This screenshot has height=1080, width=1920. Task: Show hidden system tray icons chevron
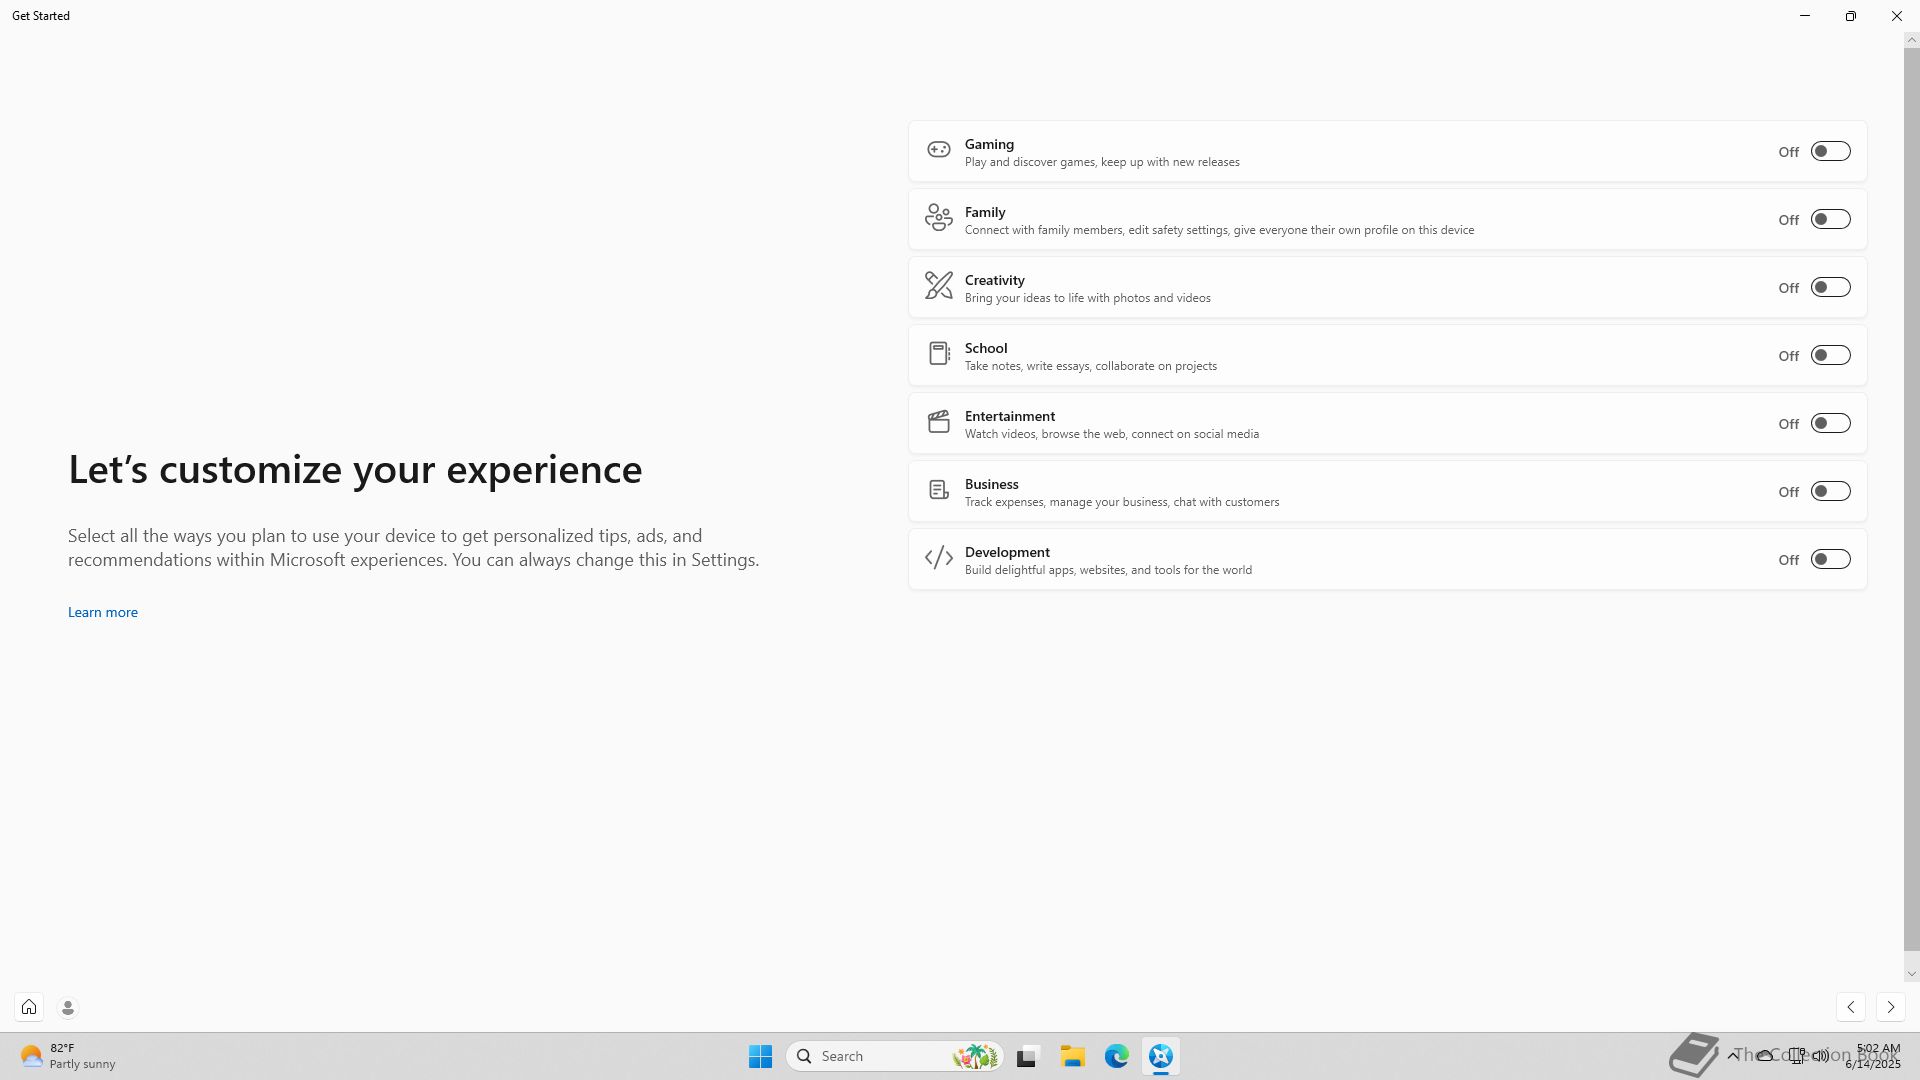1733,1055
